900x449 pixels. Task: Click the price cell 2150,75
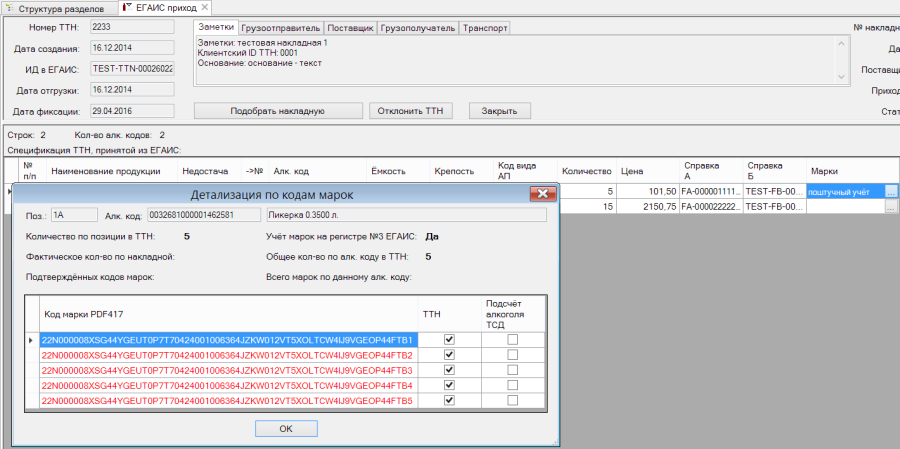(x=647, y=208)
